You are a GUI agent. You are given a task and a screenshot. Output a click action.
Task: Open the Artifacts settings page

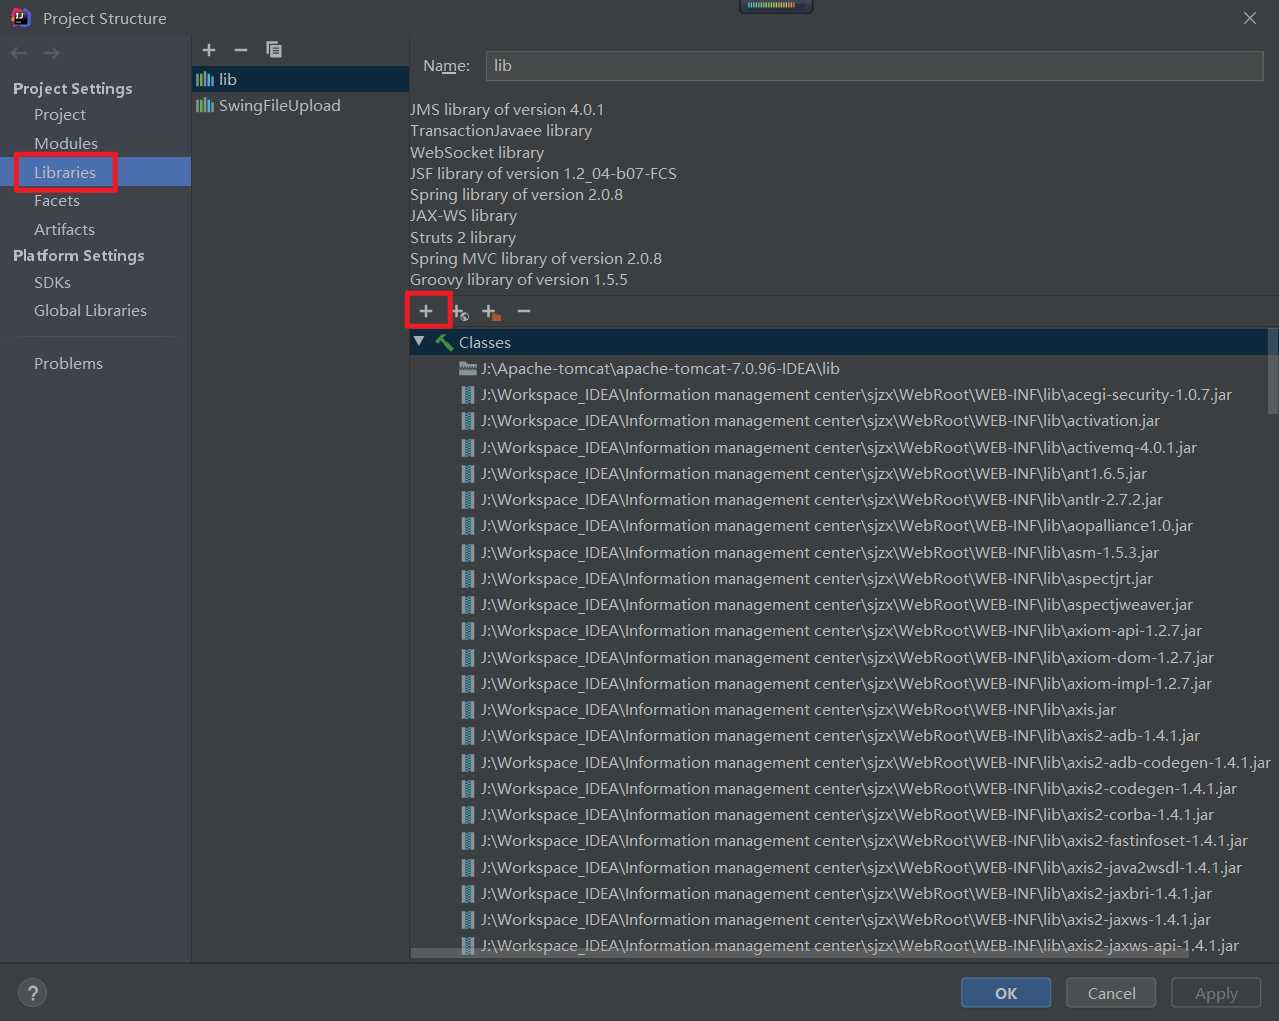coord(64,230)
